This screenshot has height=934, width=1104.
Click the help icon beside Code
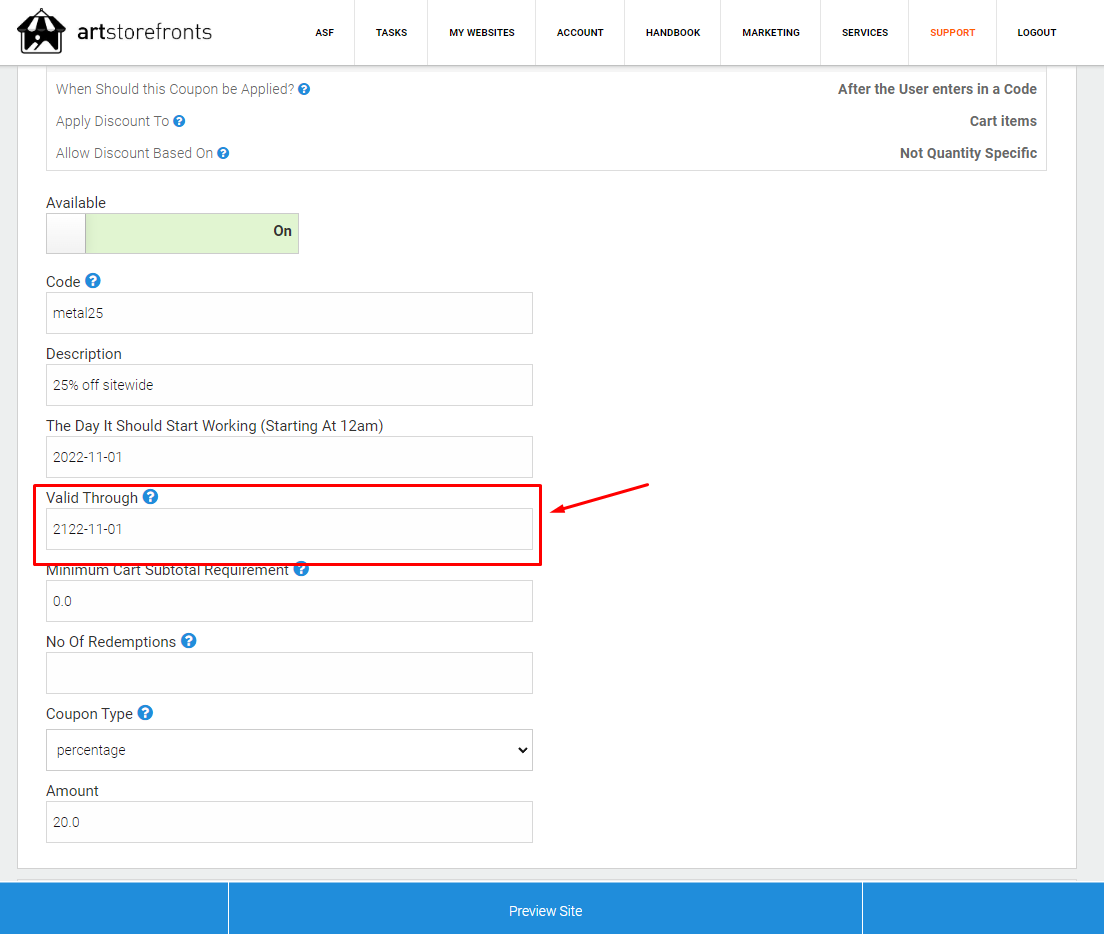pos(93,281)
